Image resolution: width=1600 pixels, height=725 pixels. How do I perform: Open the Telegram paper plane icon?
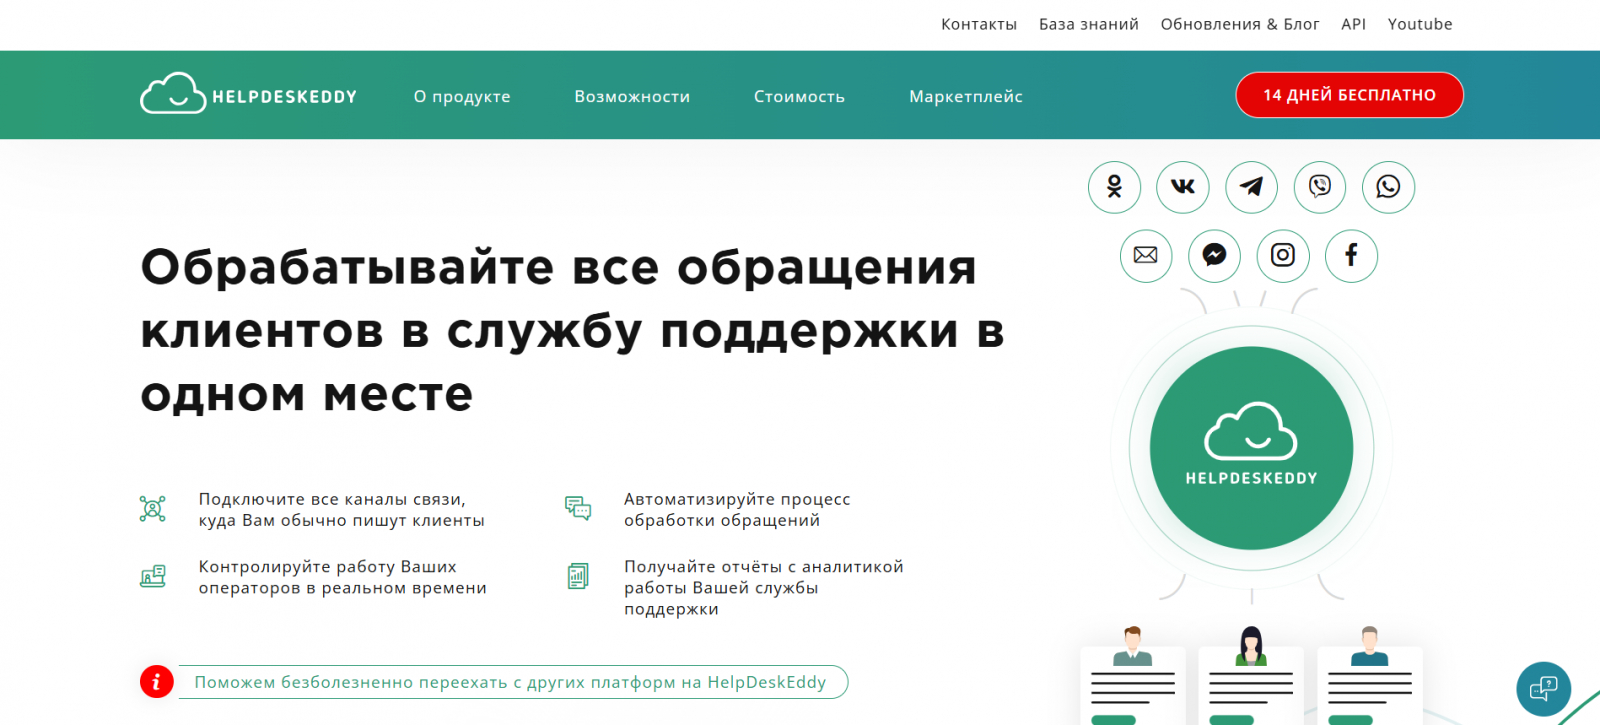click(1251, 187)
